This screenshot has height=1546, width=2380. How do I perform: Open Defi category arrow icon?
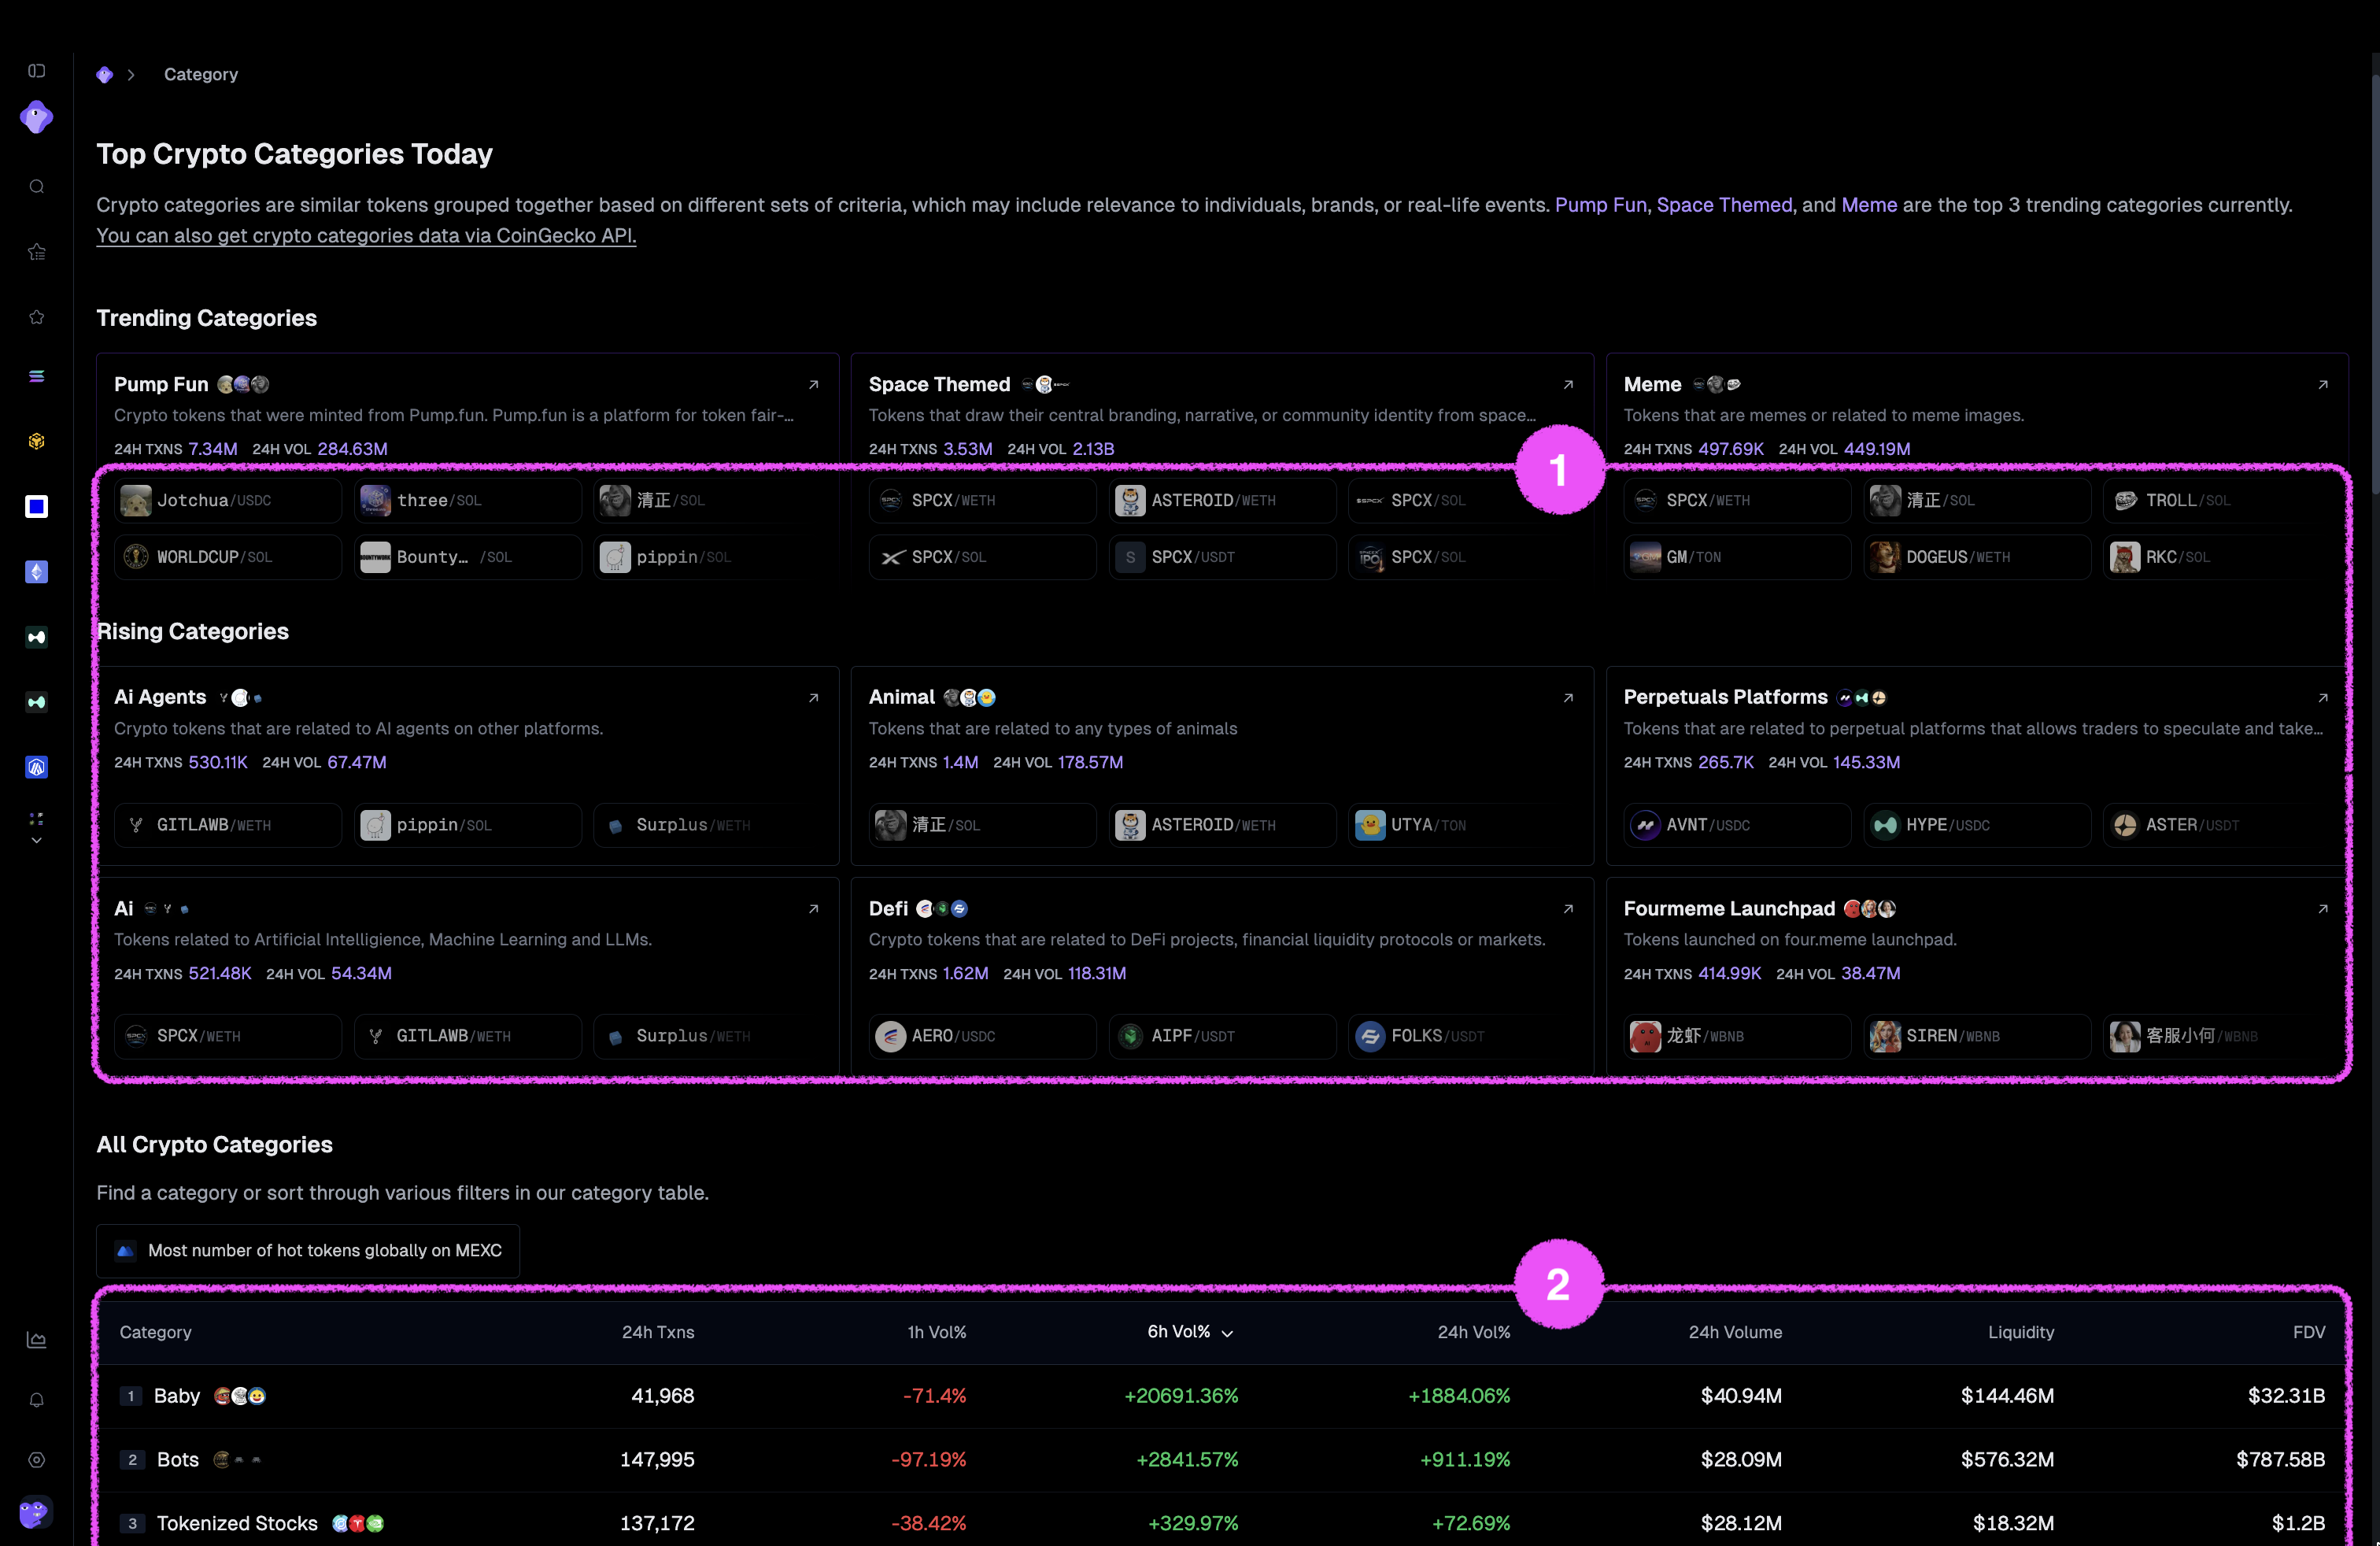tap(1568, 909)
